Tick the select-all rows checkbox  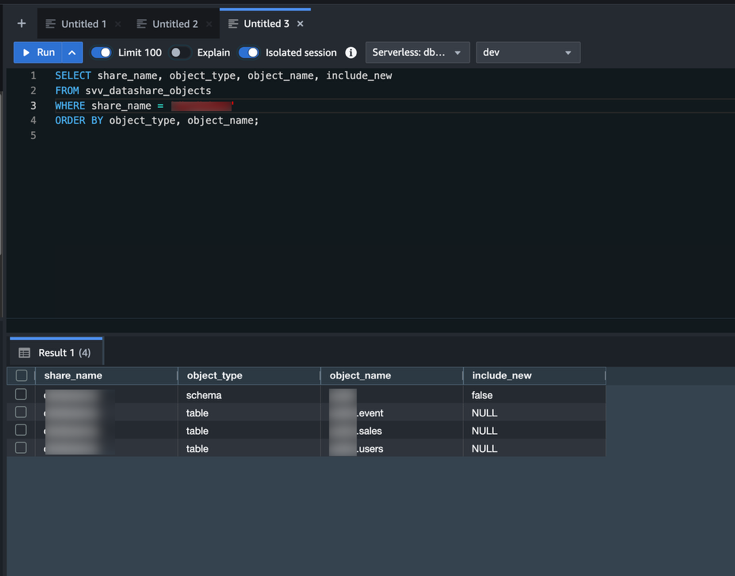21,375
